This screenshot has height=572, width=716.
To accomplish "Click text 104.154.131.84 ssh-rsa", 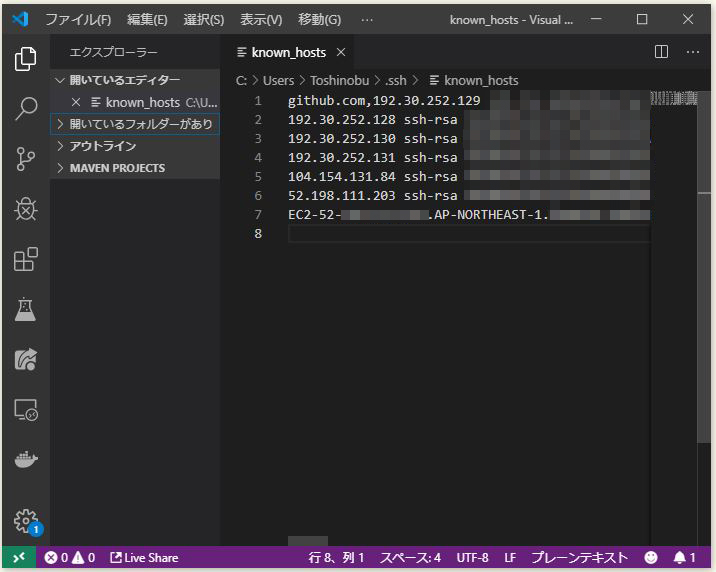I will (372, 177).
